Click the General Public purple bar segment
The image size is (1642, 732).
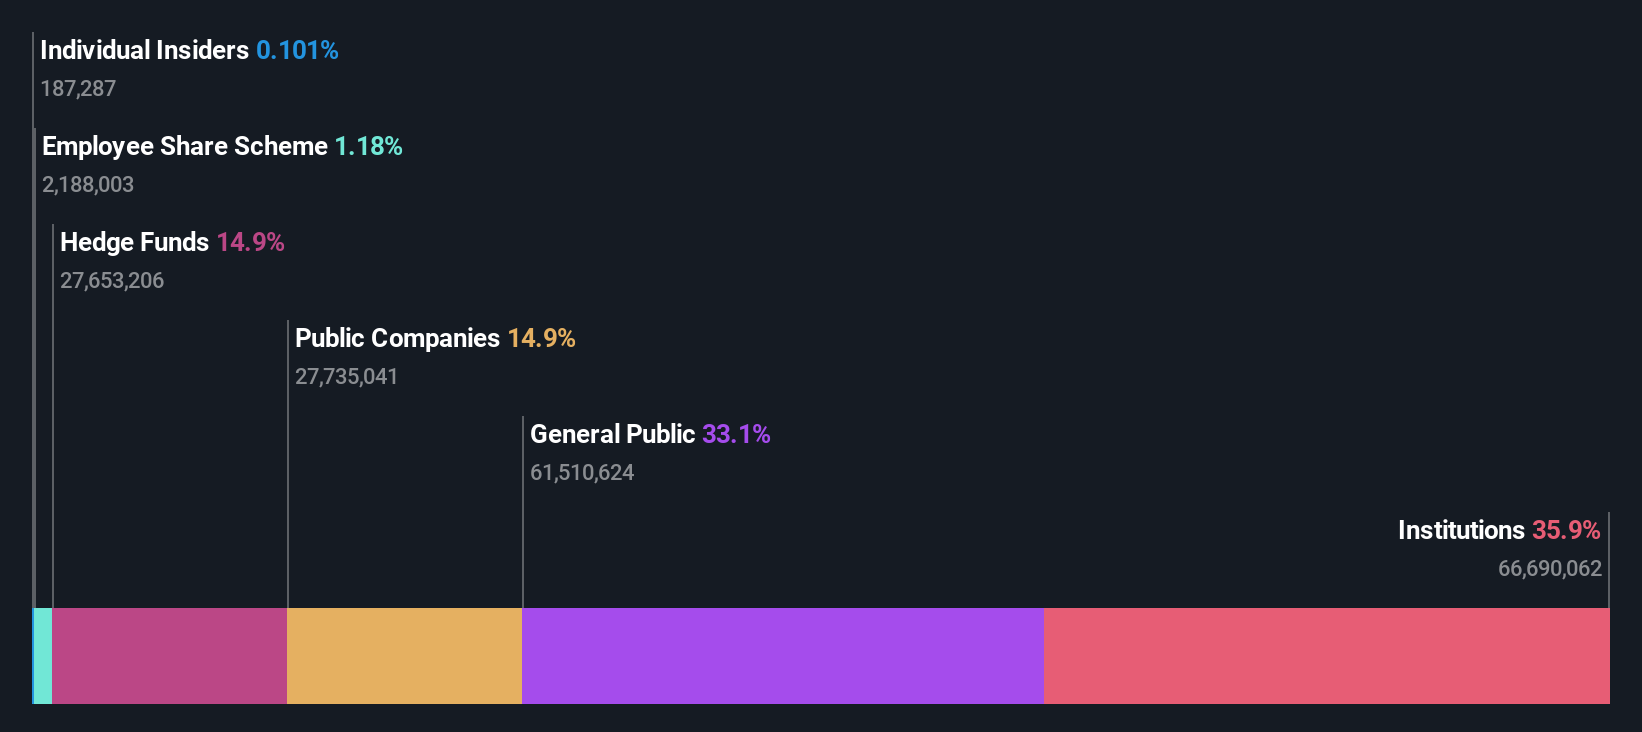[782, 656]
